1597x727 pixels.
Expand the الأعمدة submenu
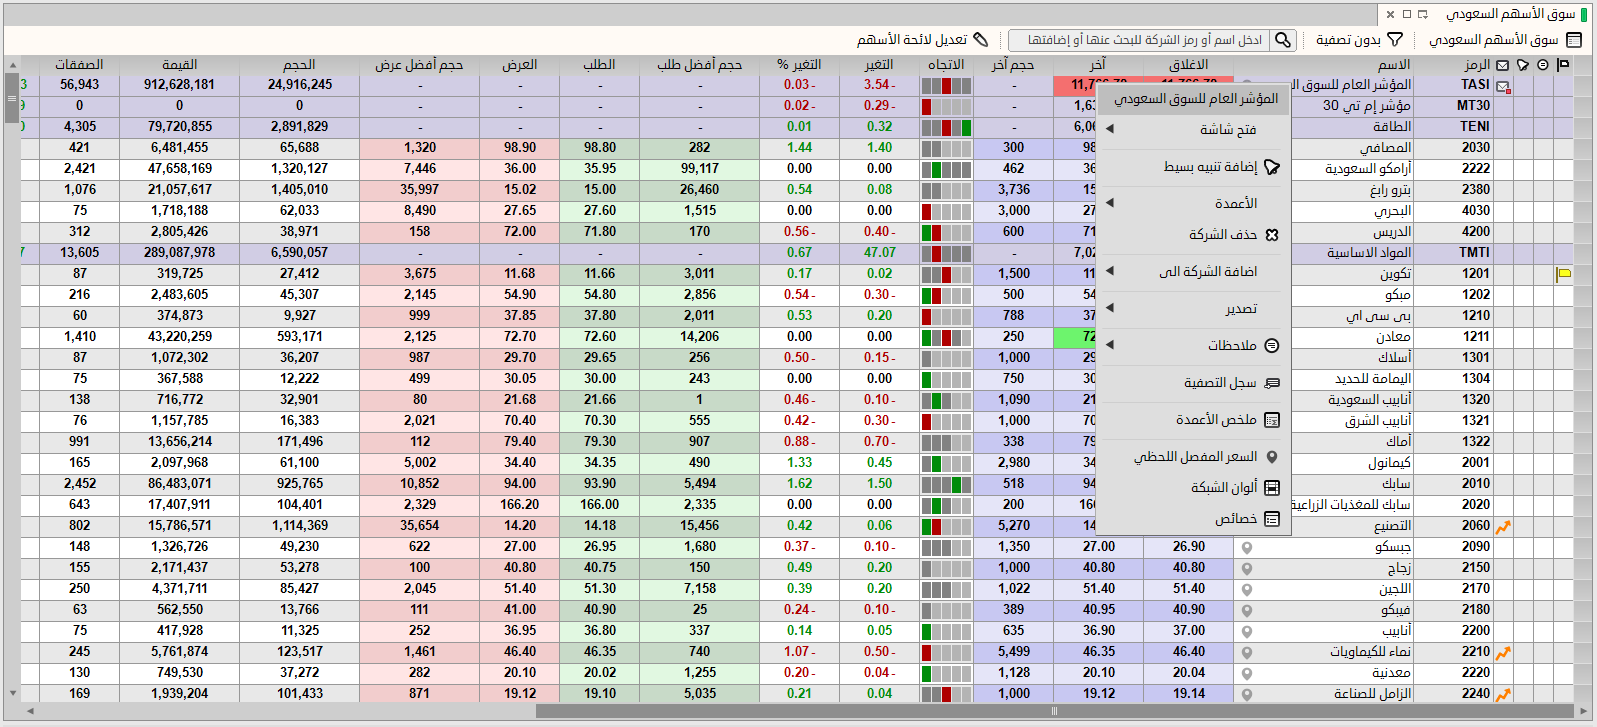point(1193,203)
